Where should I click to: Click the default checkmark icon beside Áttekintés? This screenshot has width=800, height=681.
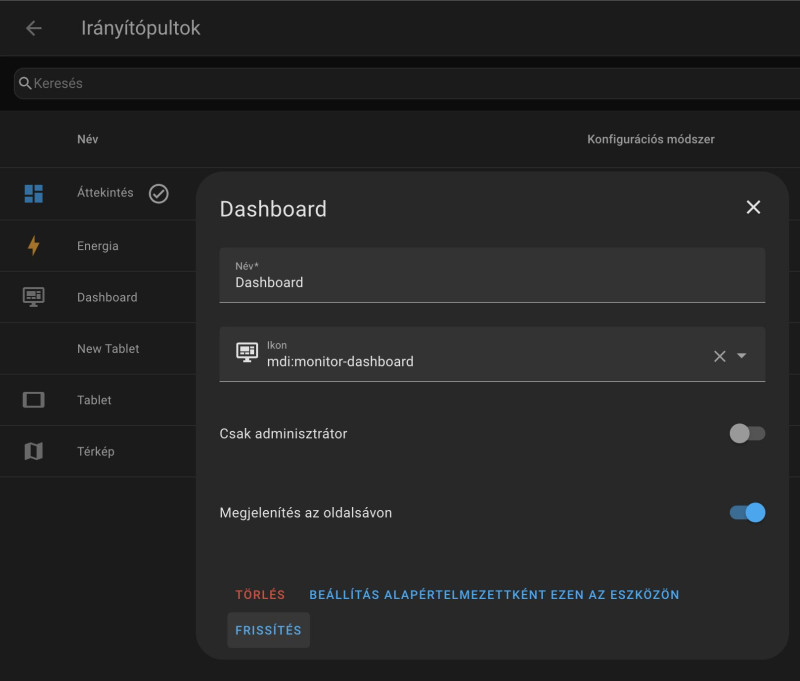[x=159, y=194]
